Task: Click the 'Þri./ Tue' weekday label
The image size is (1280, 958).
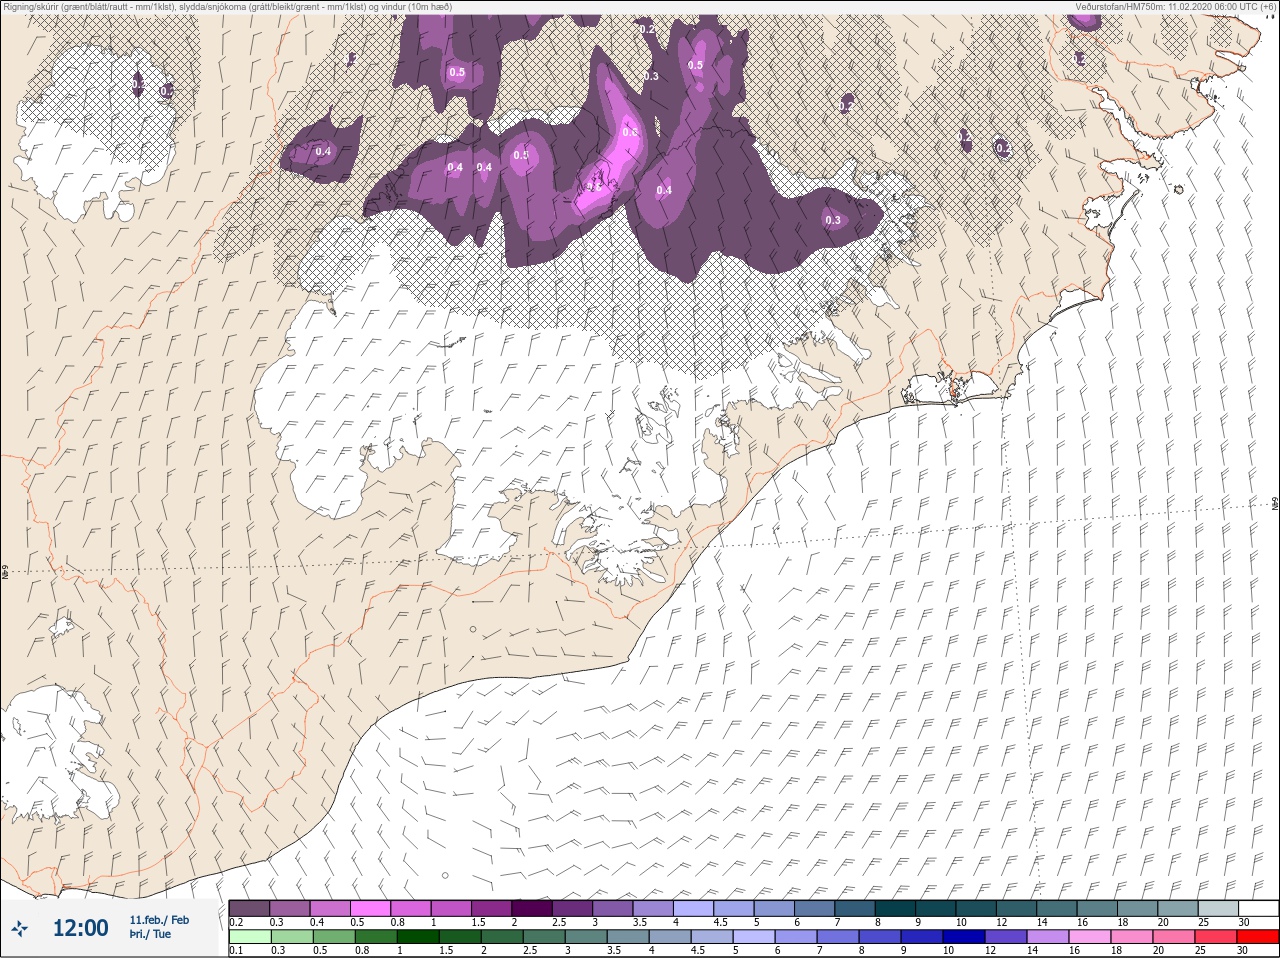Action: point(150,934)
